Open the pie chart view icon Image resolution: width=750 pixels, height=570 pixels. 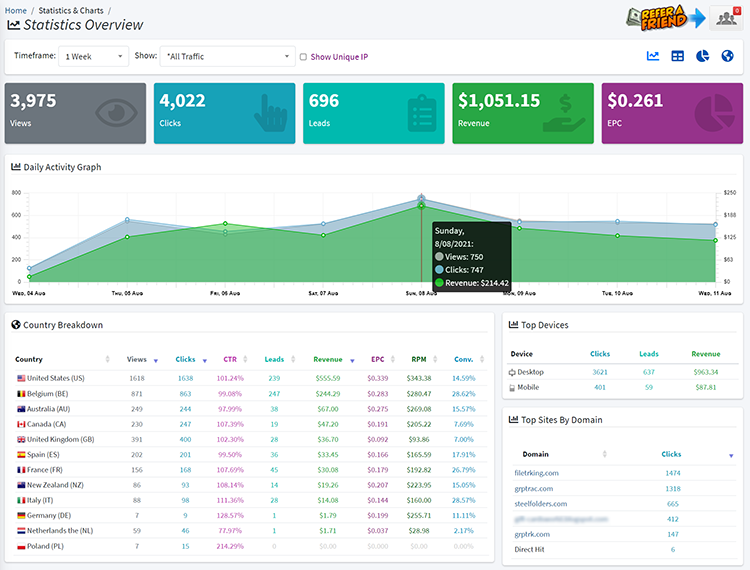coord(703,56)
